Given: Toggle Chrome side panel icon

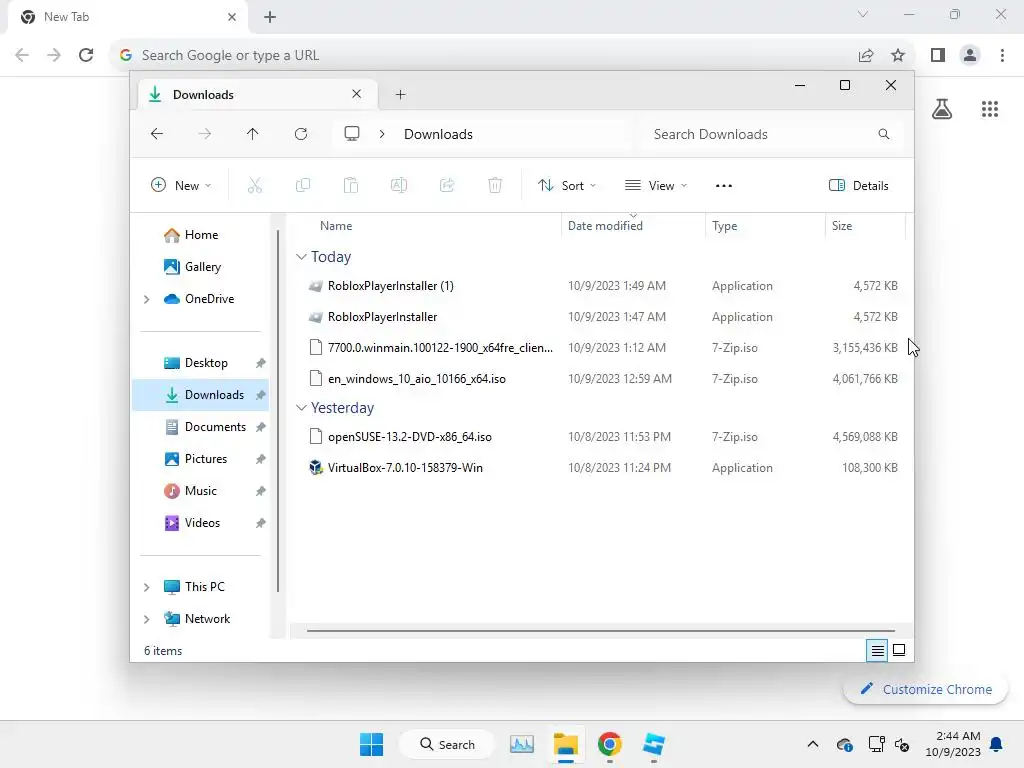Looking at the screenshot, I should (x=938, y=56).
